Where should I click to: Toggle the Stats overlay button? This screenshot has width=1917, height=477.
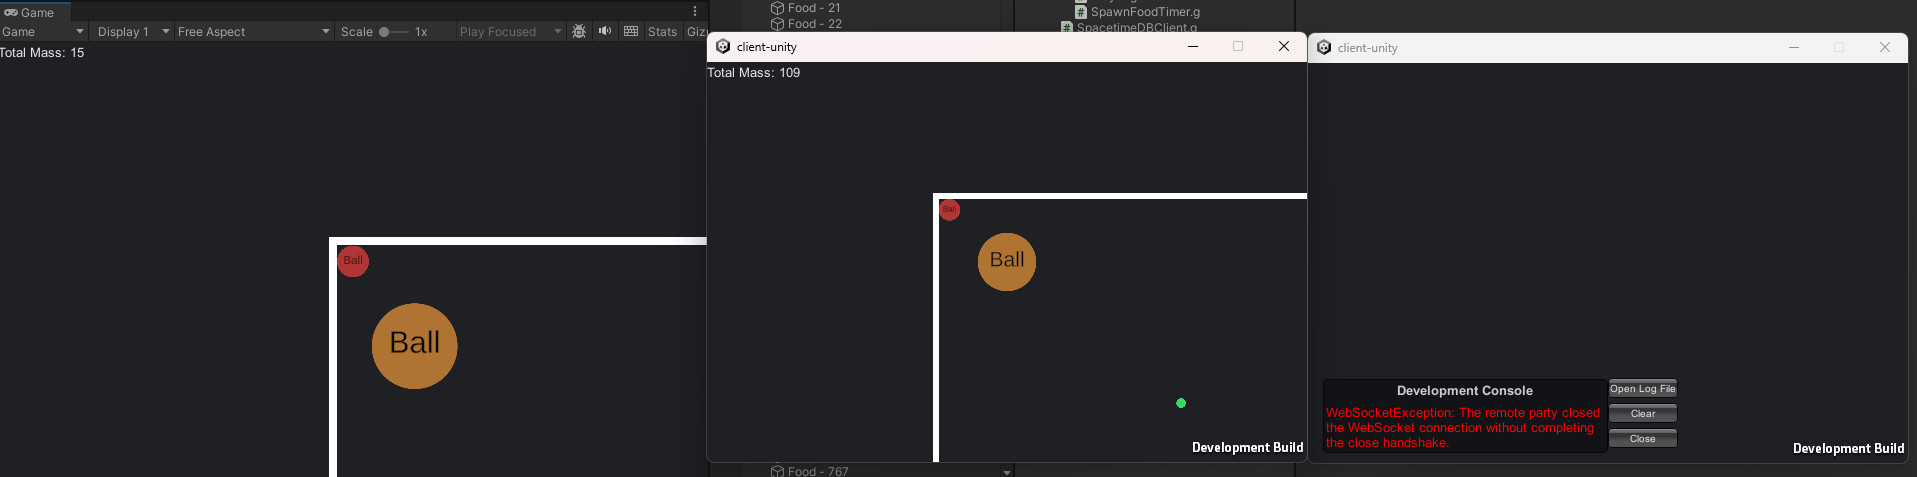pyautogui.click(x=662, y=32)
